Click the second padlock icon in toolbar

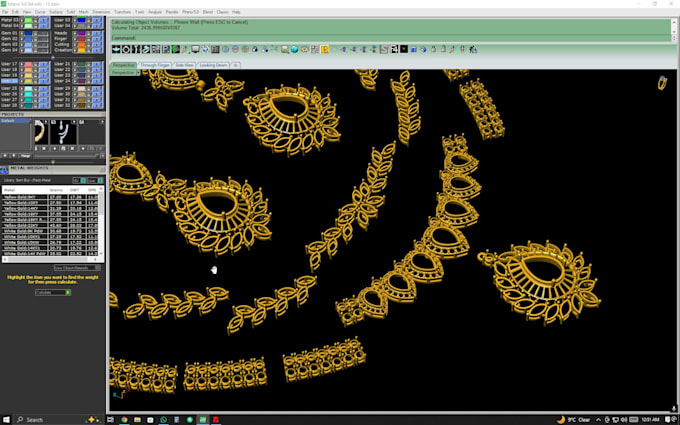tap(443, 49)
